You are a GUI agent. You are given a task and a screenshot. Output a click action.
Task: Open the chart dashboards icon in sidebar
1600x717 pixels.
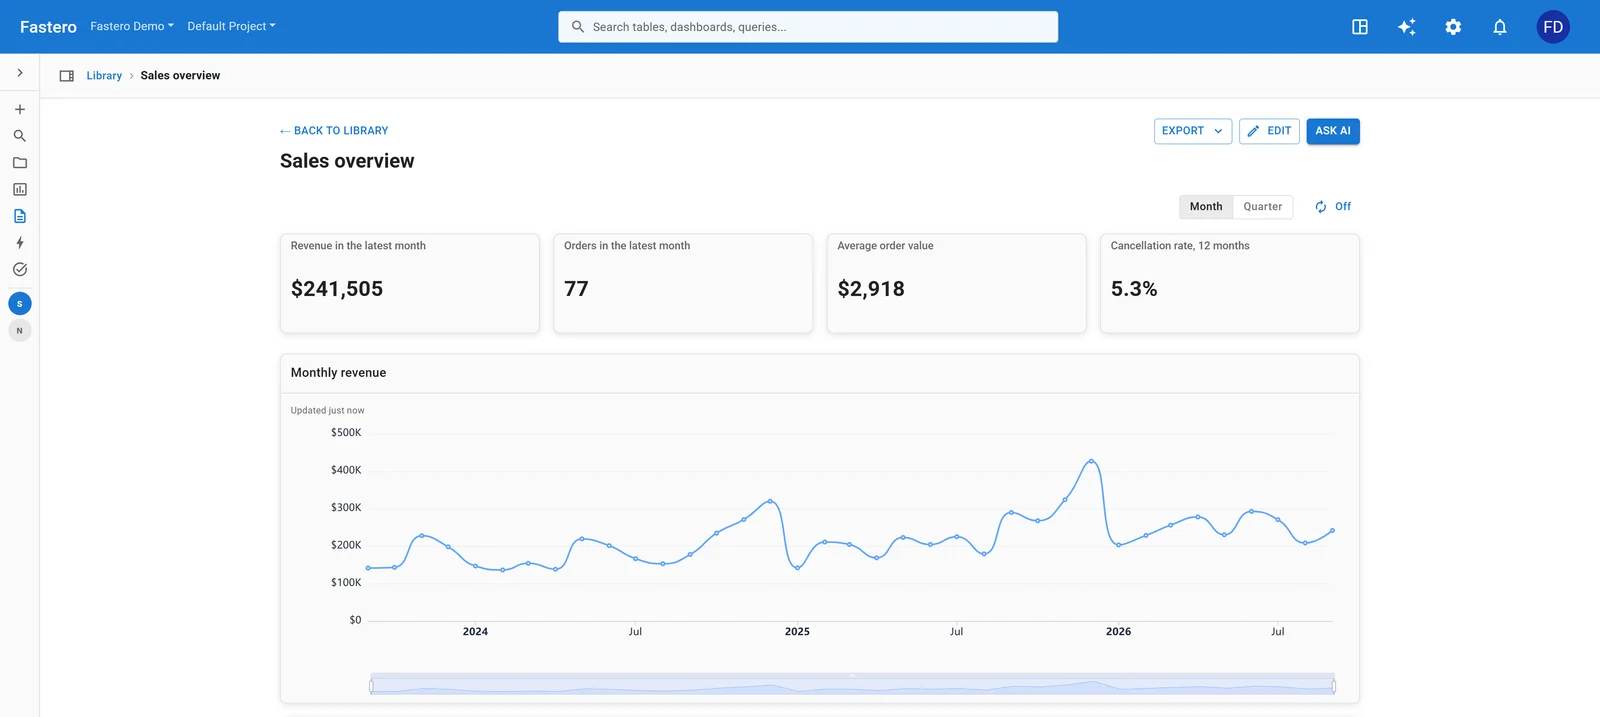click(19, 189)
